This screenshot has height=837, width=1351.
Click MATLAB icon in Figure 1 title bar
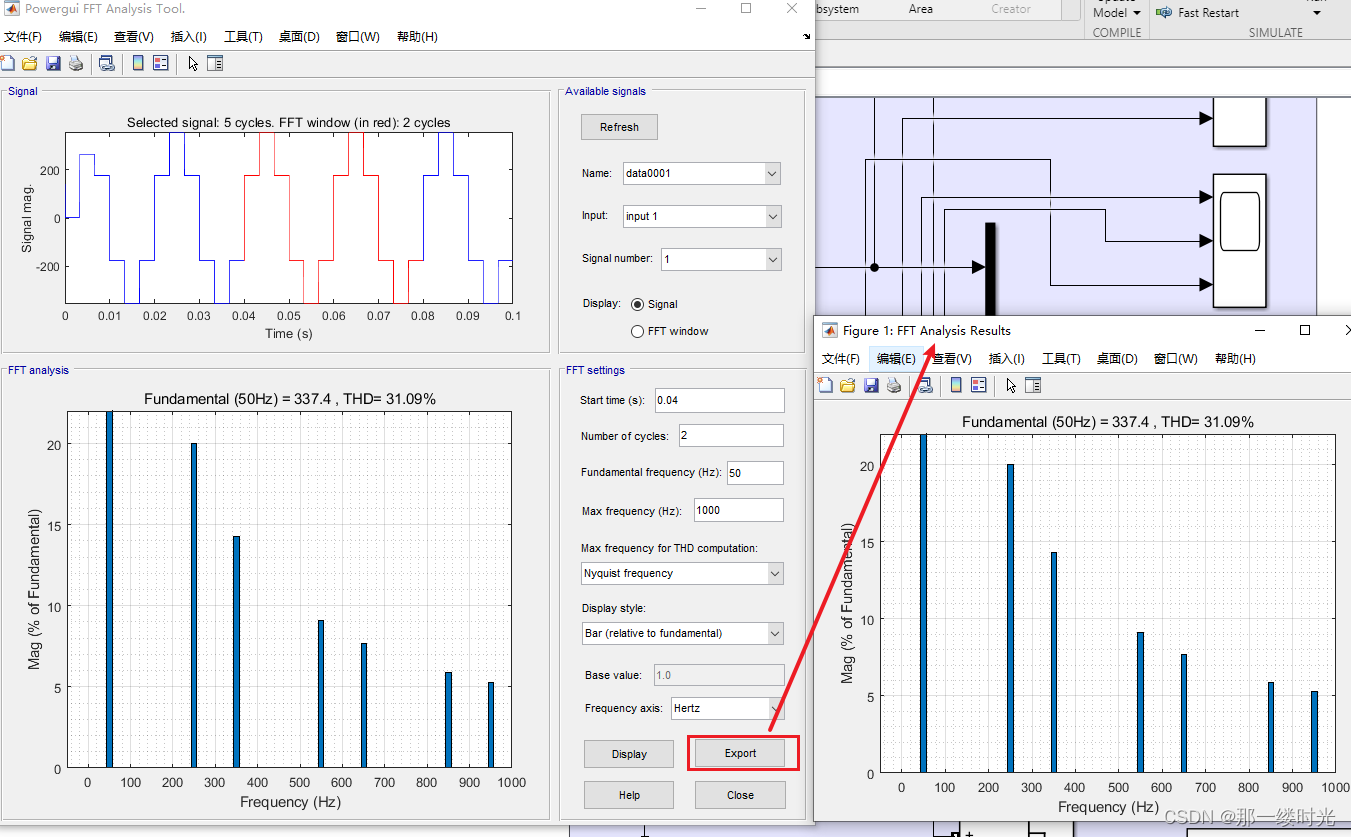[x=830, y=330]
